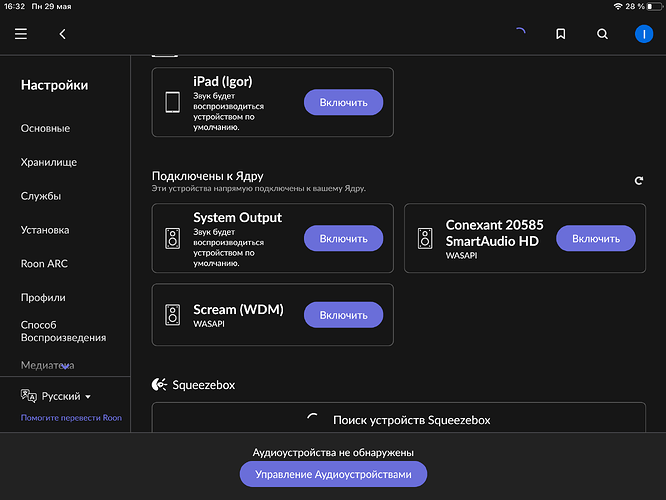Screen dimensions: 666x500
Task: Enable the System Output device
Action: [x=343, y=238]
